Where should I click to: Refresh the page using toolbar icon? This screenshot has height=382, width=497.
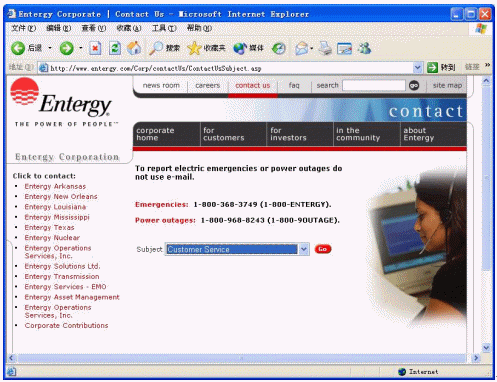tap(115, 49)
